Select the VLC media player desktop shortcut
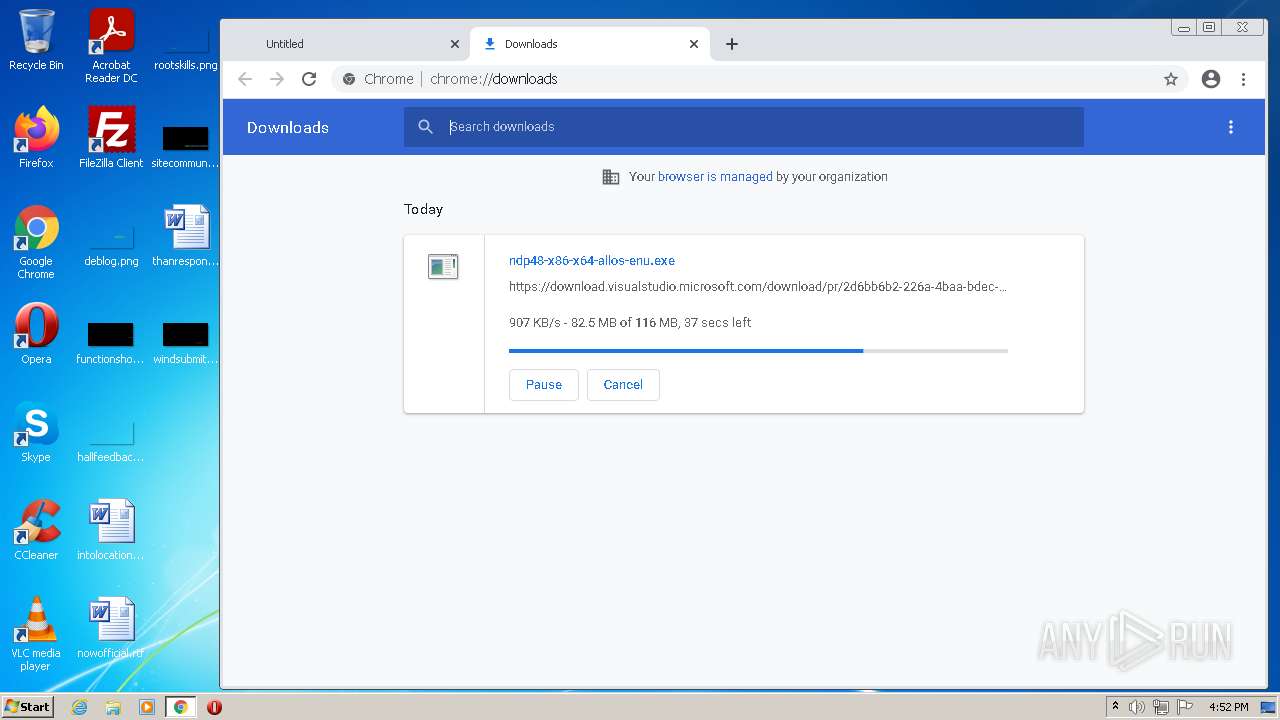Screen dimensions: 1280x720 [x=36, y=634]
